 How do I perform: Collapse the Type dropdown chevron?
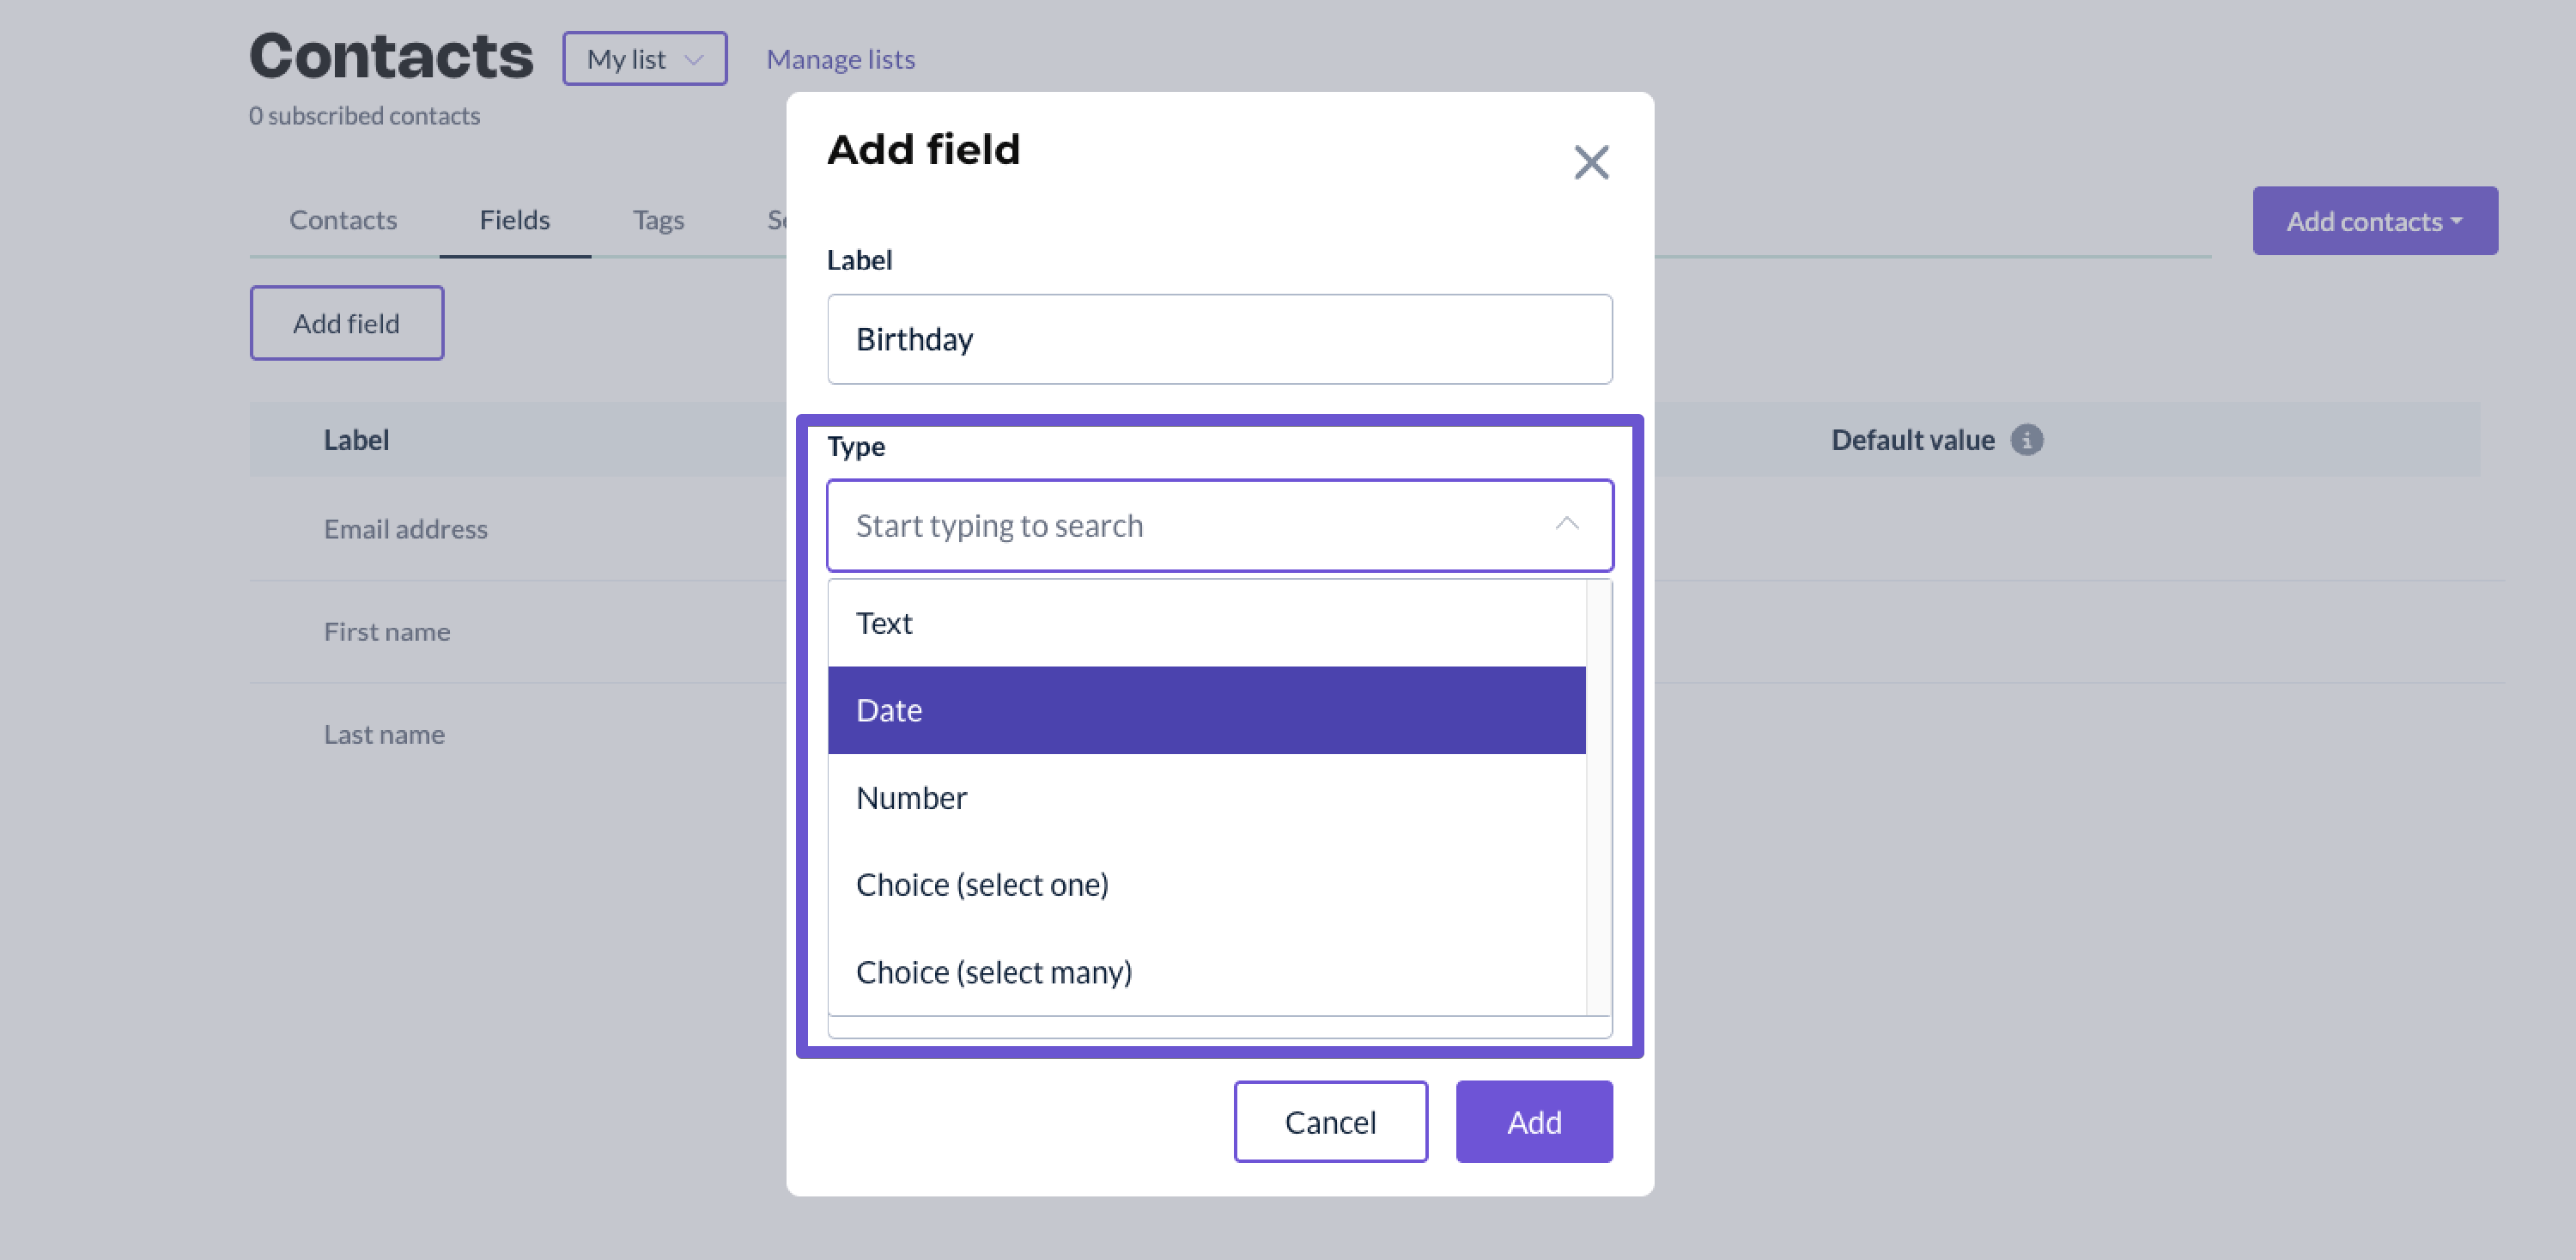click(1566, 525)
